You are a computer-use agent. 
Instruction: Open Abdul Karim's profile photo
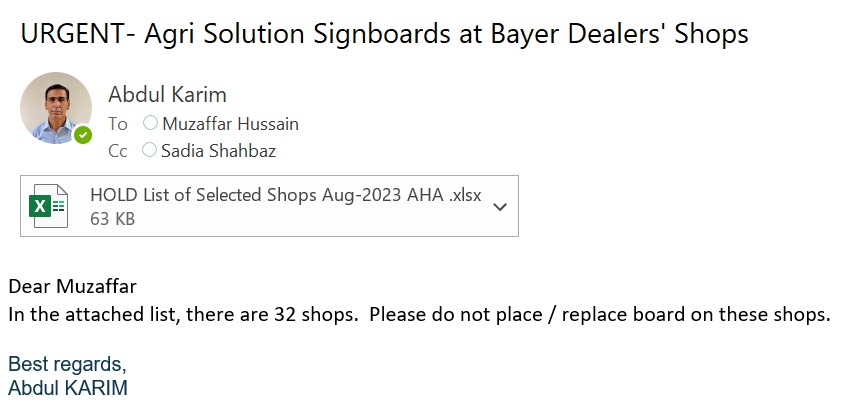coord(55,107)
